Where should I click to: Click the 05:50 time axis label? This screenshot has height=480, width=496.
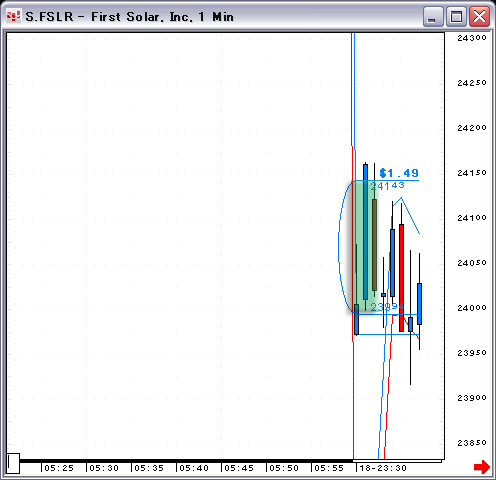click(284, 468)
